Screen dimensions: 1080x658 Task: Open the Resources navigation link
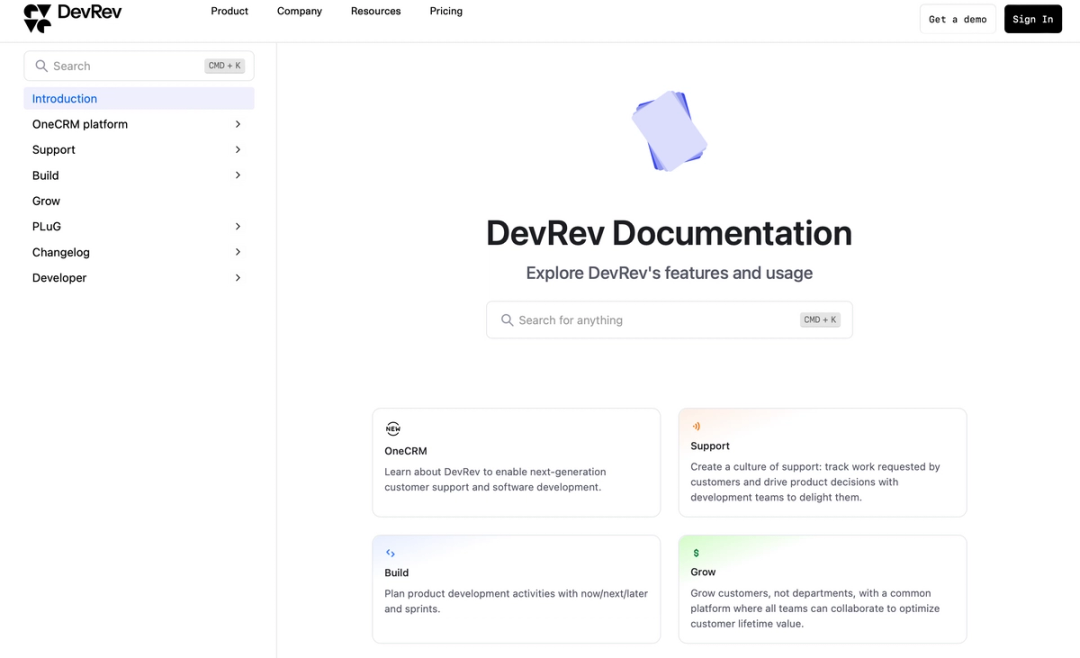coord(375,11)
